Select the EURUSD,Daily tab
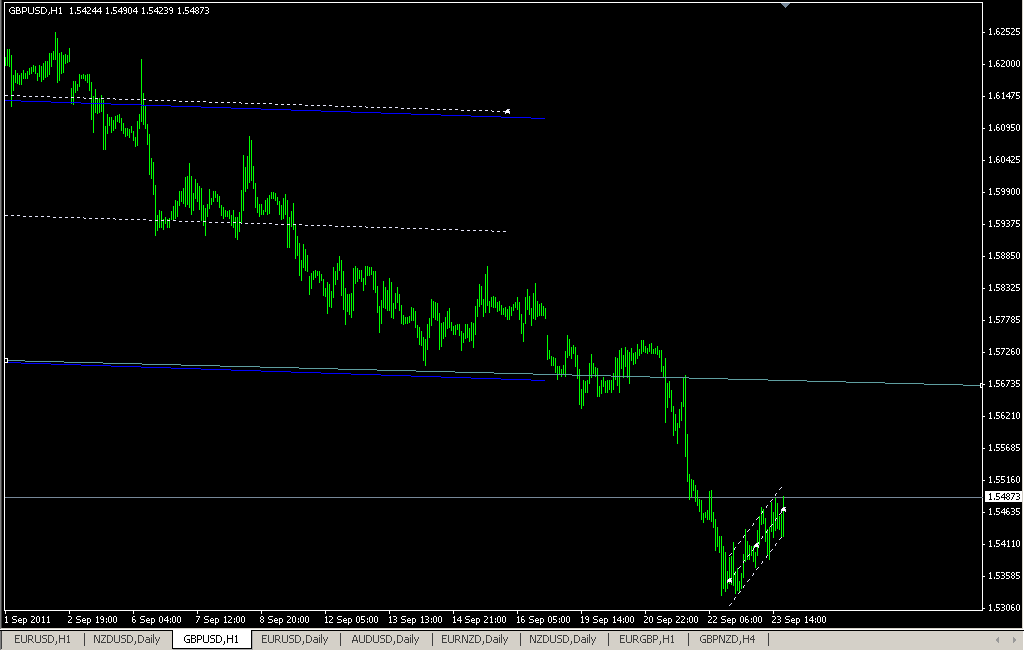Screen dimensions: 1024x650 click(293, 639)
